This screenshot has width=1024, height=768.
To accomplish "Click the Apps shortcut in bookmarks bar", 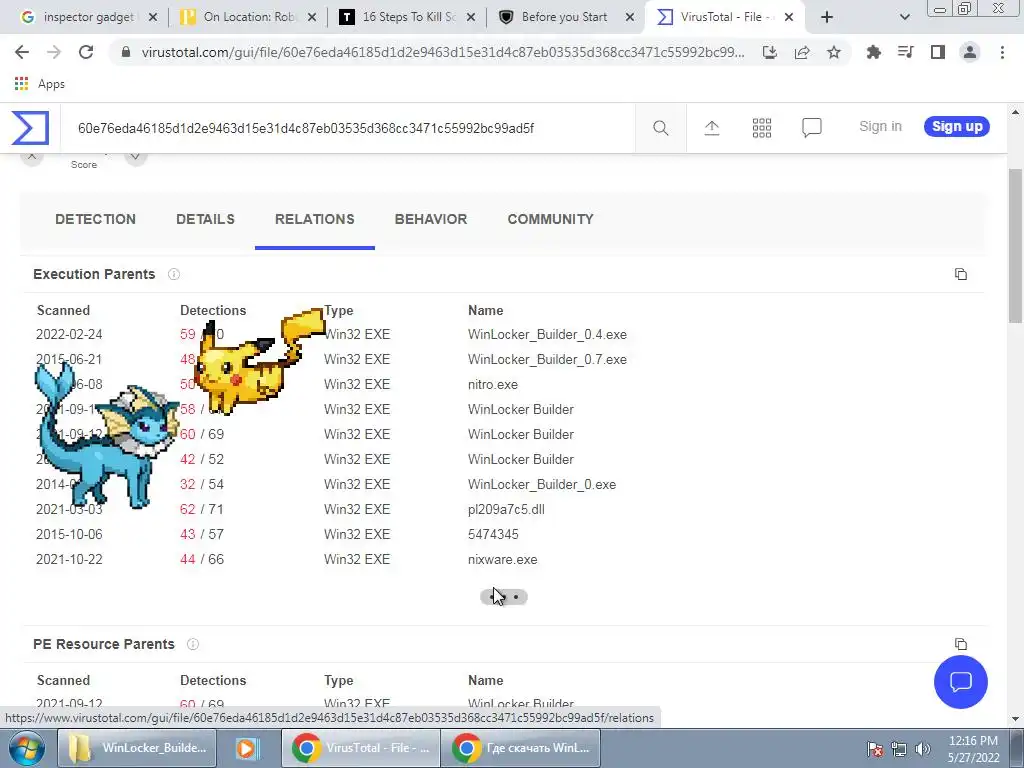I will pyautogui.click(x=39, y=84).
